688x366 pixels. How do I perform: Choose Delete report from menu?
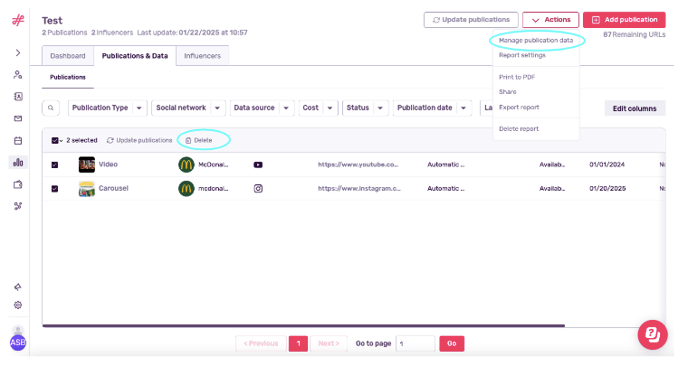(x=519, y=129)
